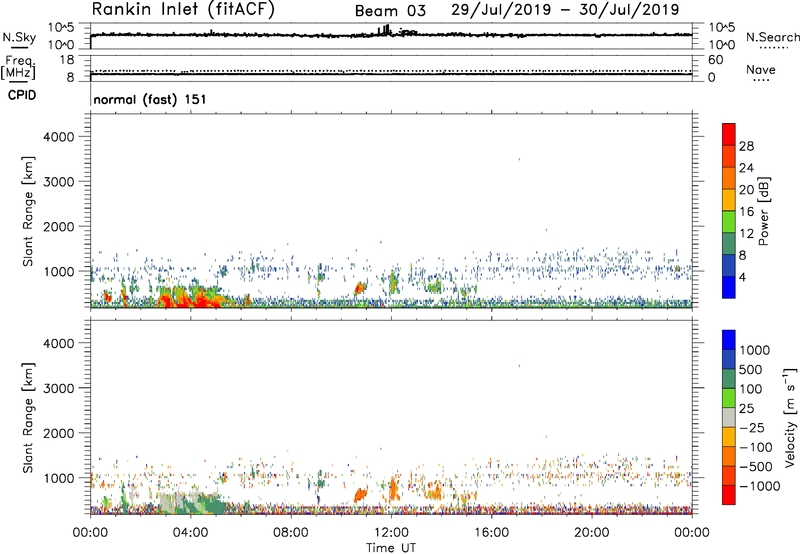Click the '1000' tick on the velocity colorbar
This screenshot has width=800, height=554.
coord(755,350)
